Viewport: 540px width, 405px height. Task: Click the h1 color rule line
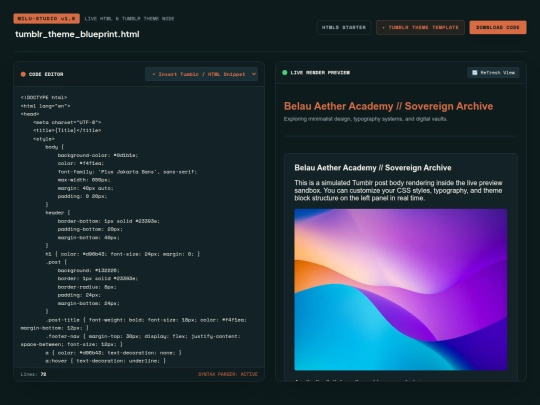(x=122, y=254)
